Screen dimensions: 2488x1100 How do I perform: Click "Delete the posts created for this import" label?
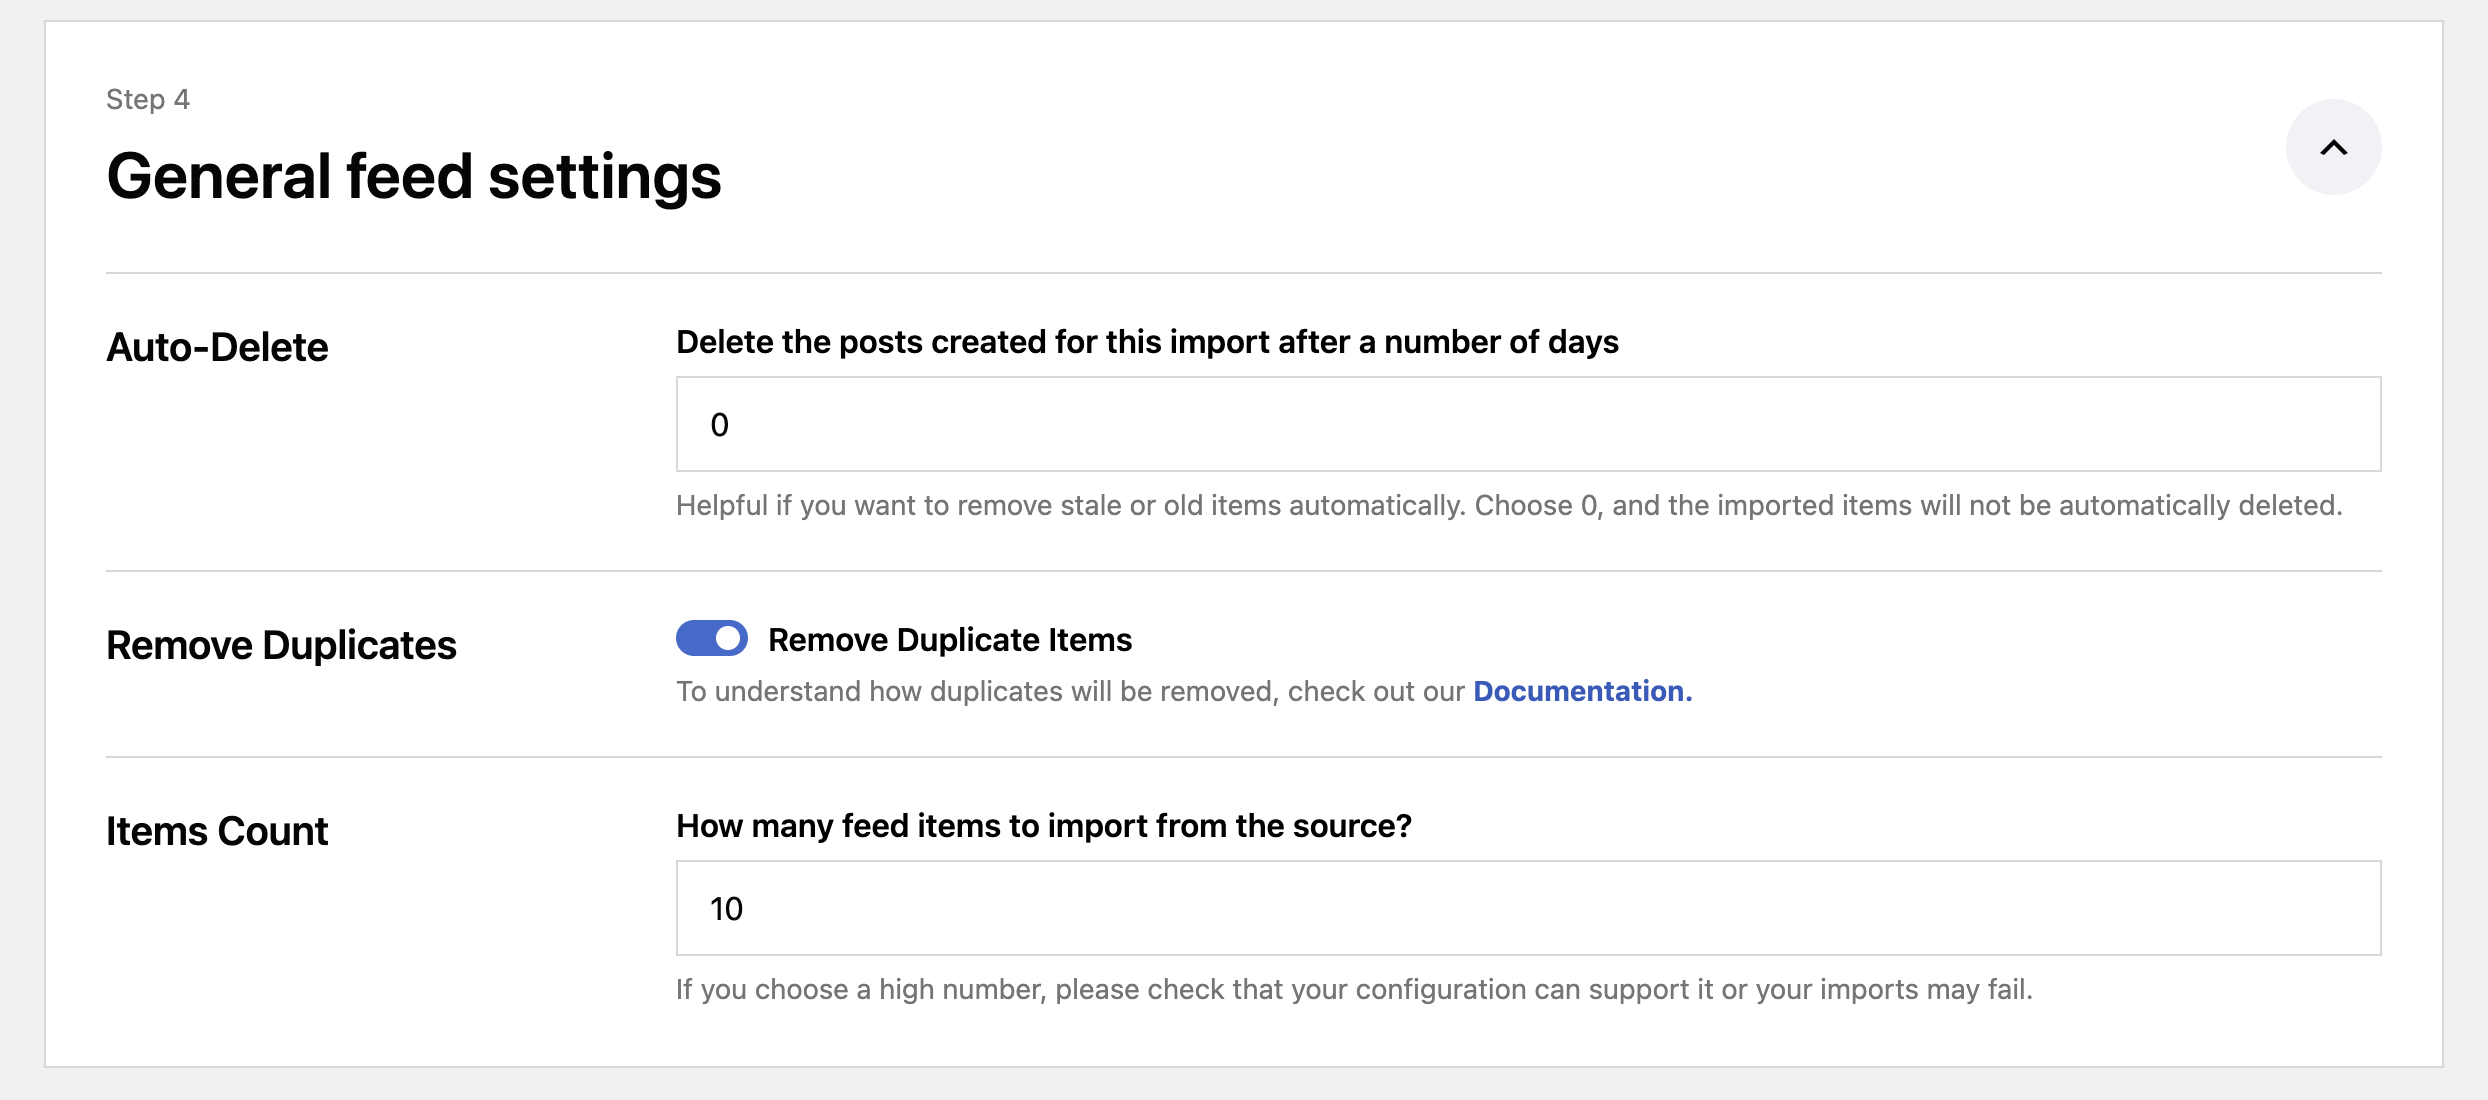click(1147, 341)
